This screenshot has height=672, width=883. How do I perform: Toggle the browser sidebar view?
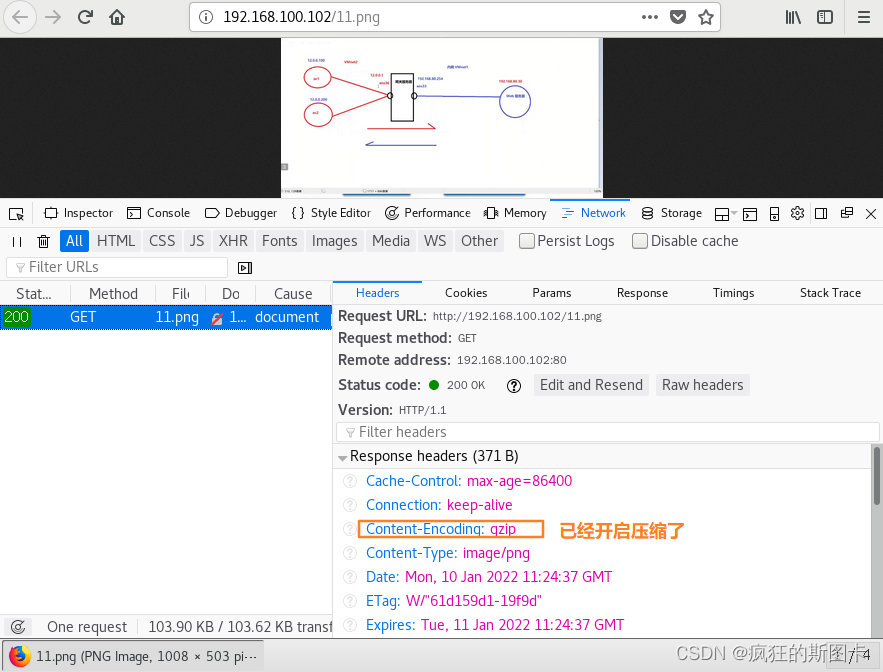(825, 17)
